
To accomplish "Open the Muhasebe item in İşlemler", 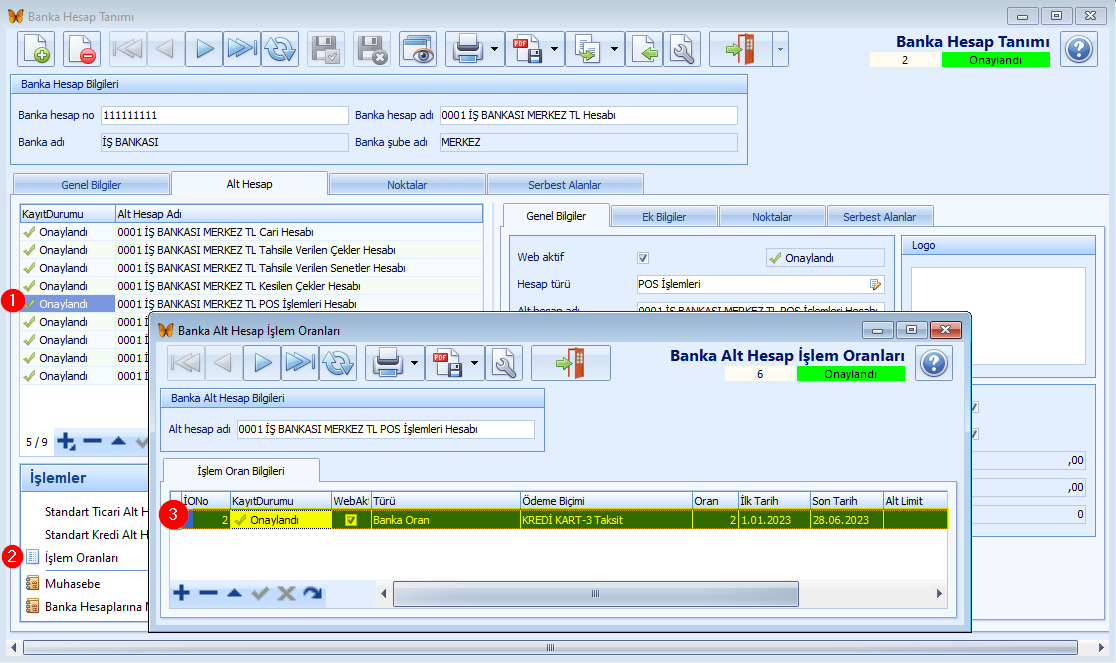I will click(72, 583).
